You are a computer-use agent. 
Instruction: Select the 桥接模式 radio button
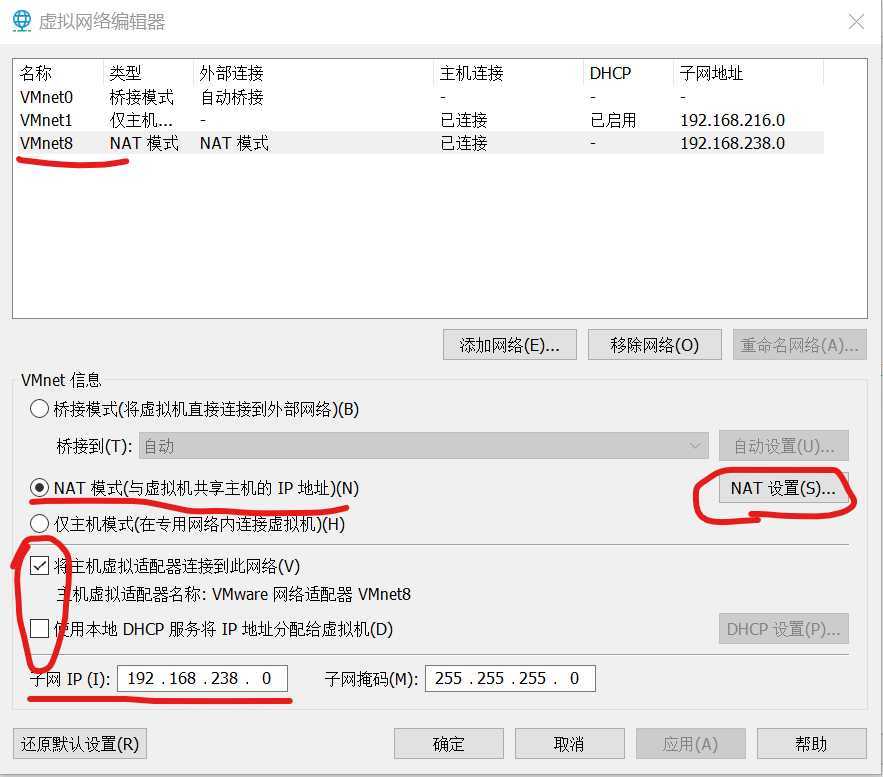click(39, 409)
